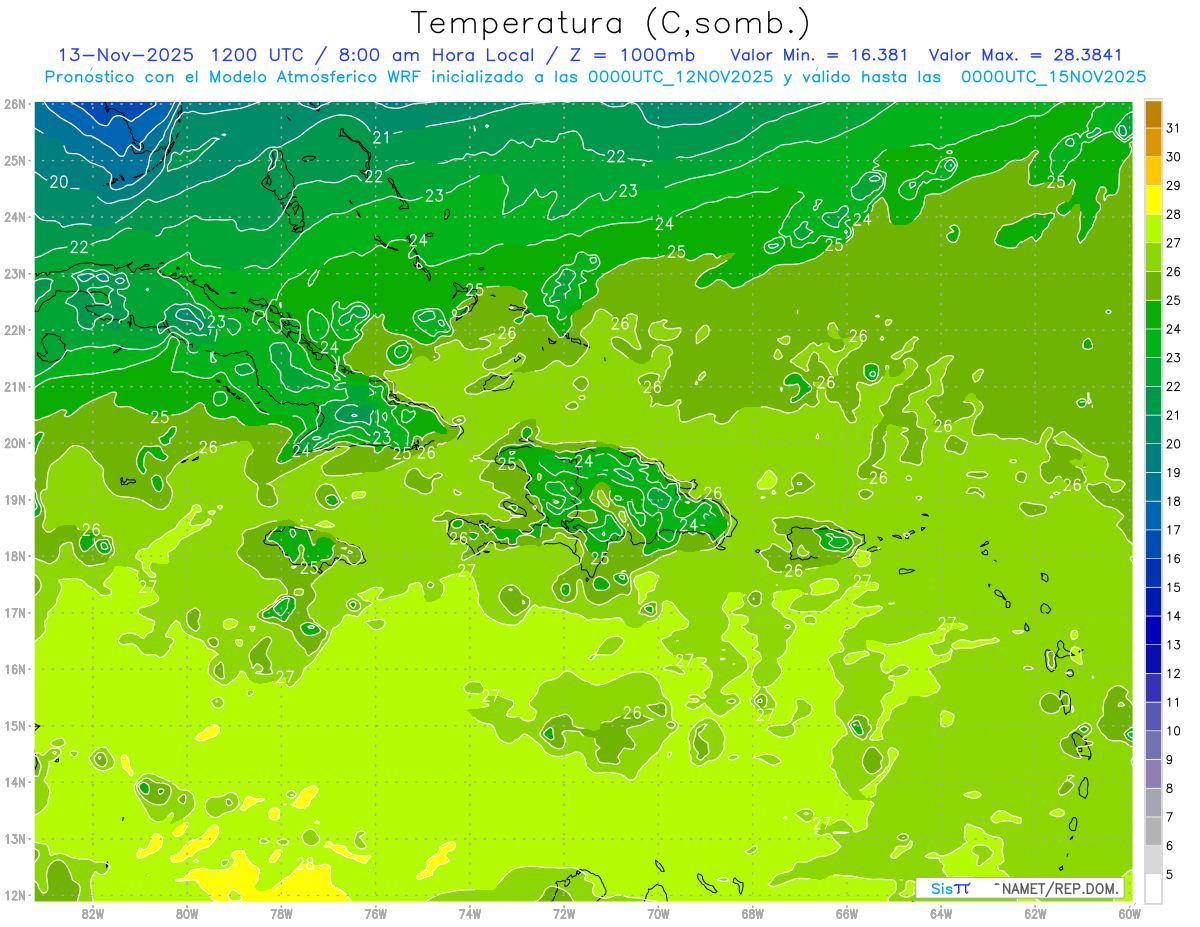Click the 5 label on the color scale

[1171, 874]
